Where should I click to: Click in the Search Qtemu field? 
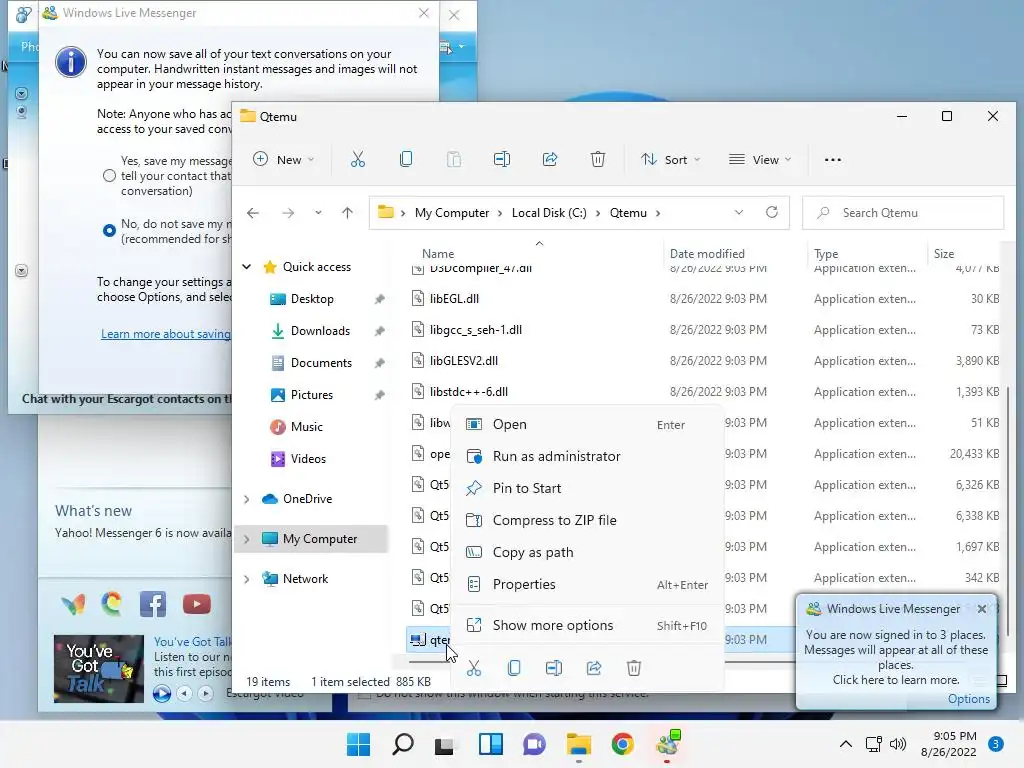(903, 213)
